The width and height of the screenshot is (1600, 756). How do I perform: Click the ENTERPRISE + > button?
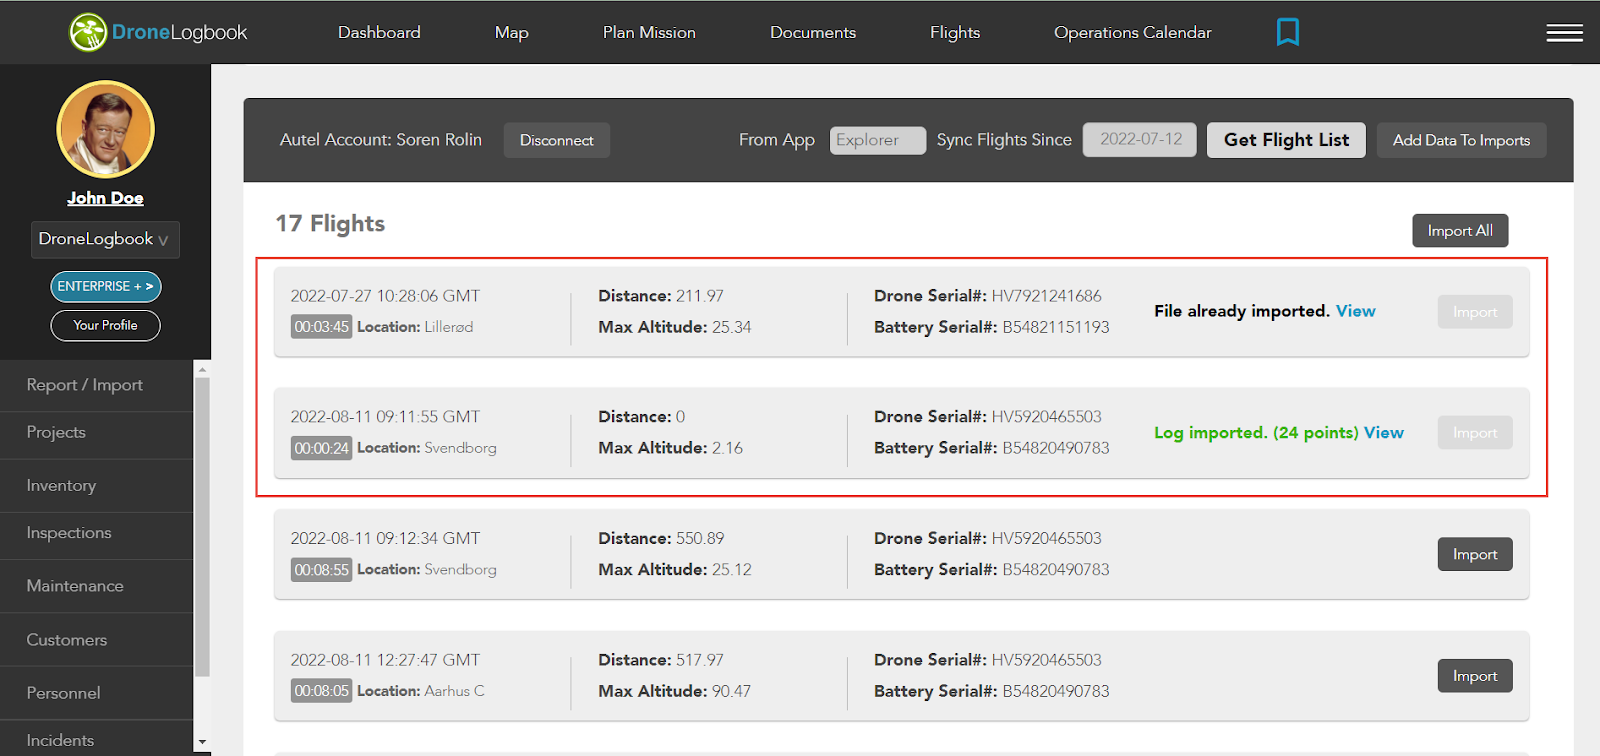(x=105, y=286)
